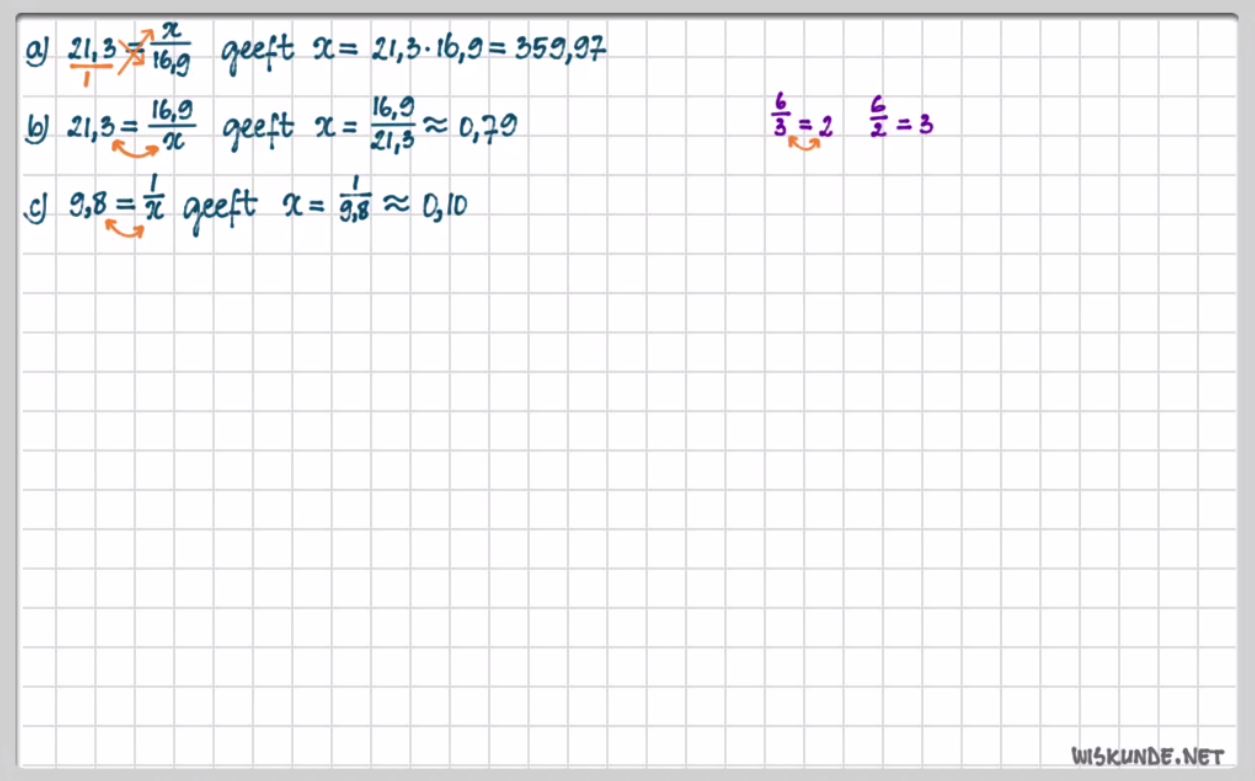
Task: Click the fraction 1 over 9,8
Action: point(355,203)
